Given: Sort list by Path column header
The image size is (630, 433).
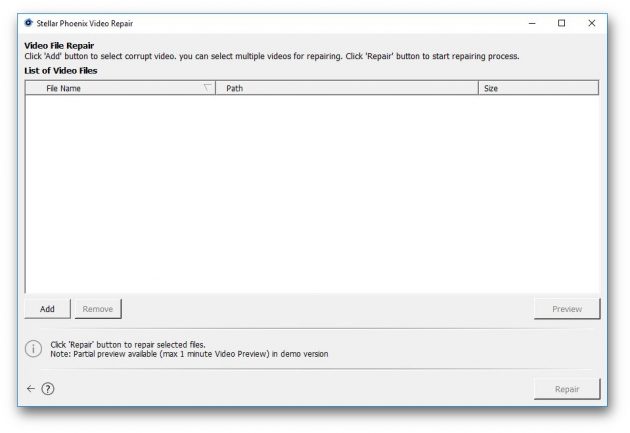Looking at the screenshot, I should click(x=347, y=88).
